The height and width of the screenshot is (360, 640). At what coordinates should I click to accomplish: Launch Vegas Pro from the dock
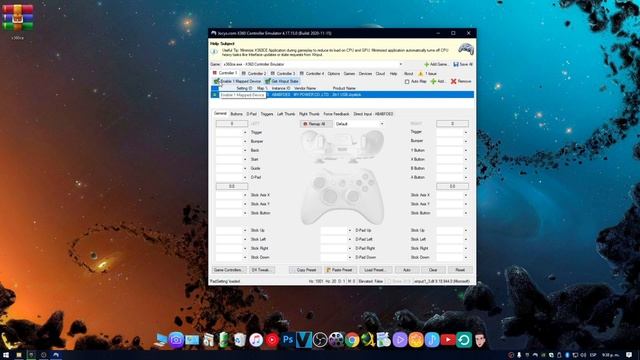point(304,340)
